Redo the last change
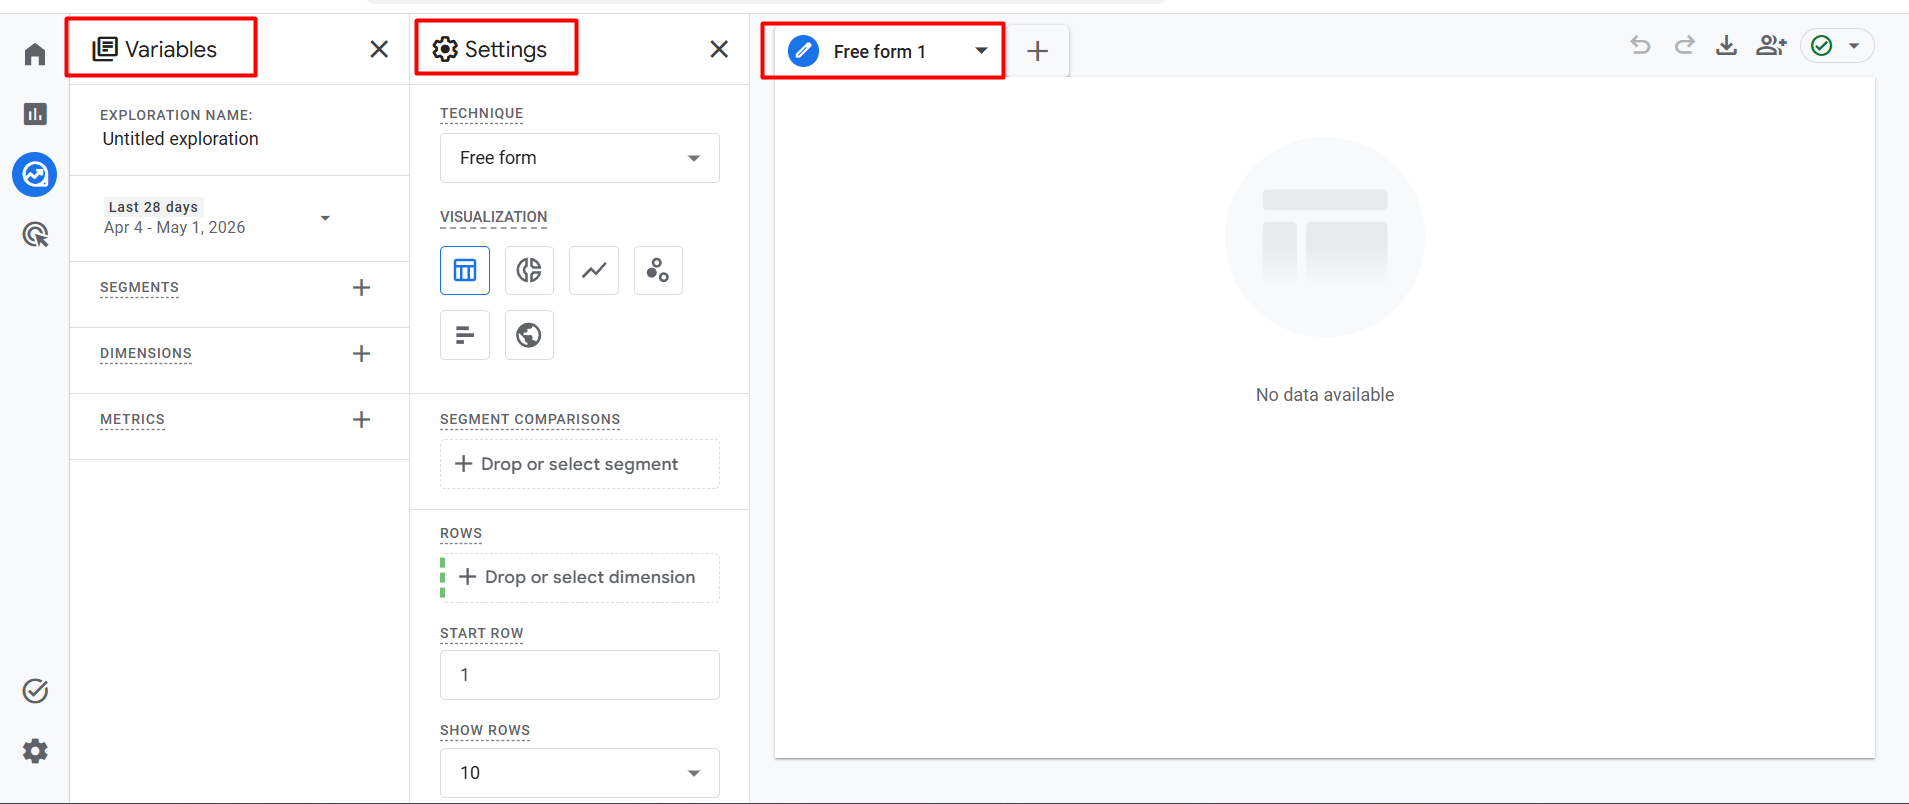This screenshot has width=1909, height=804. [x=1684, y=45]
